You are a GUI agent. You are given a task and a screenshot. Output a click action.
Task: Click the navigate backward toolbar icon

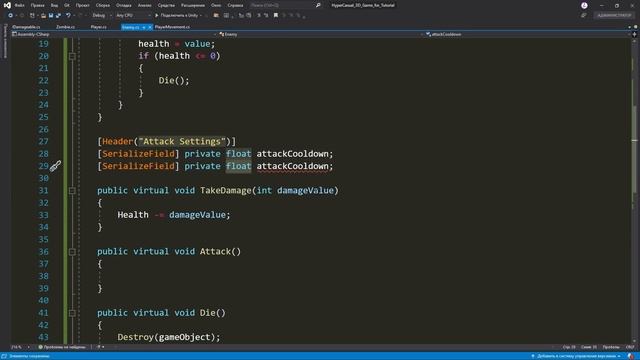click(11, 16)
